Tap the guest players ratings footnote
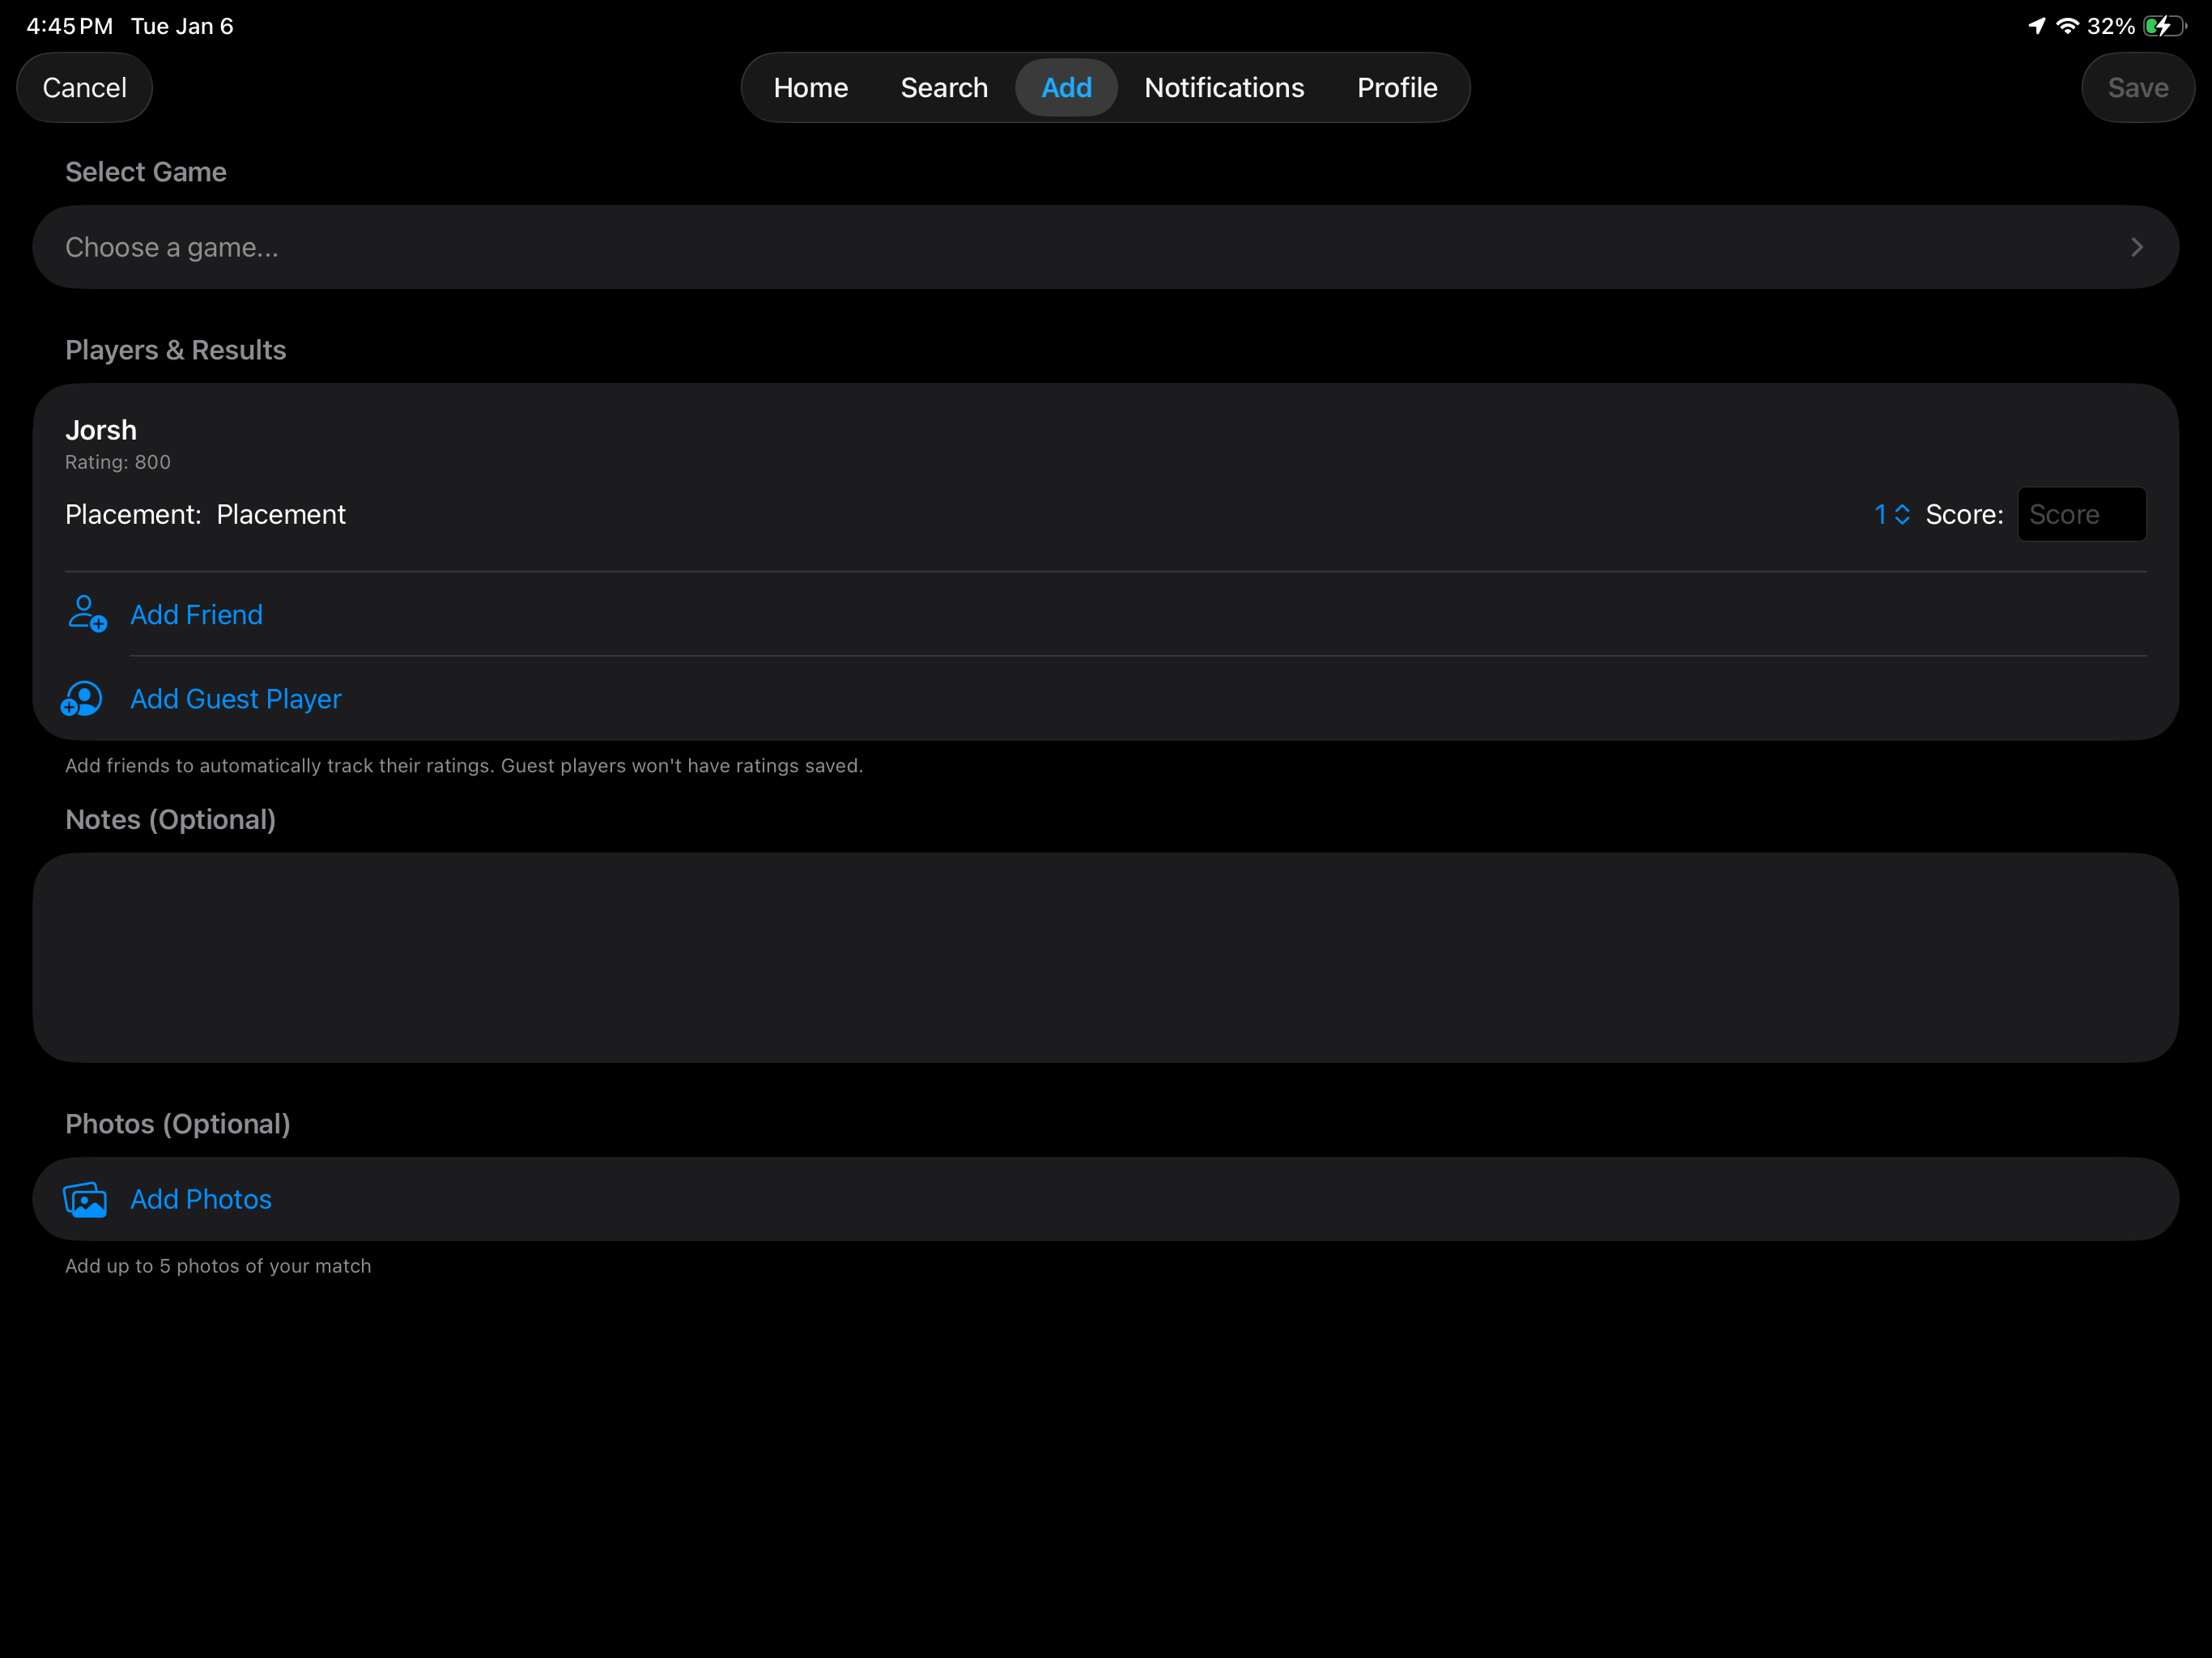This screenshot has height=1658, width=2212. 464,765
